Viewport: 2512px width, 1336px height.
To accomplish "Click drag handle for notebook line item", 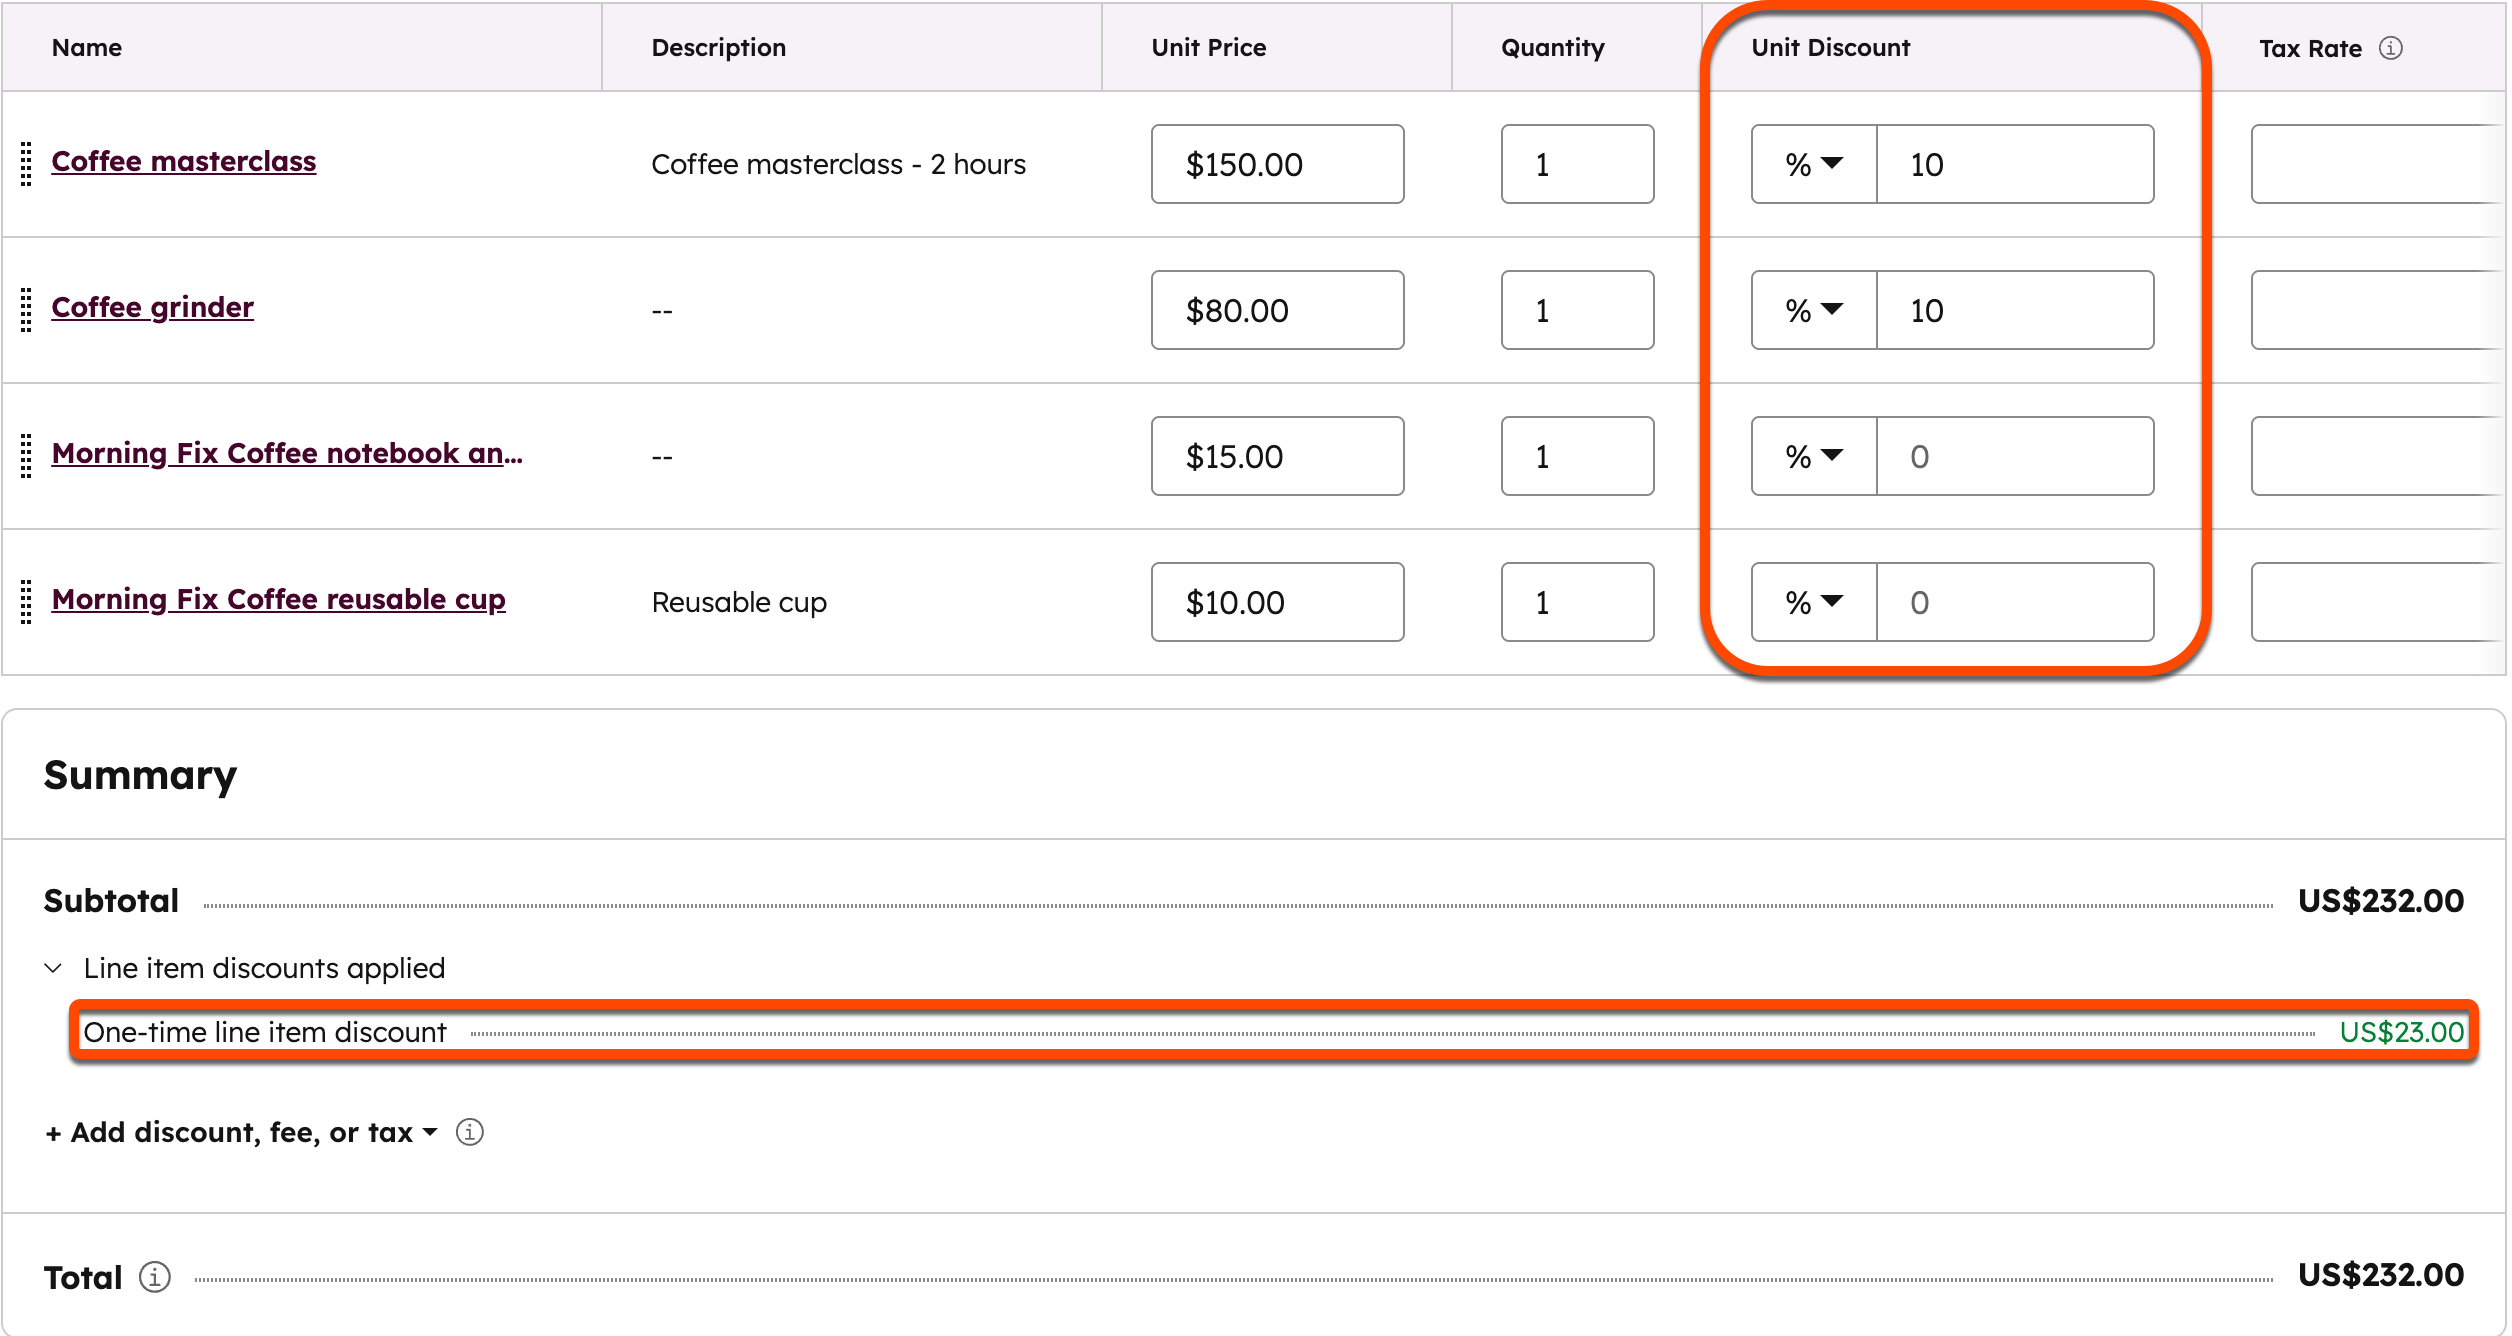I will point(27,456).
